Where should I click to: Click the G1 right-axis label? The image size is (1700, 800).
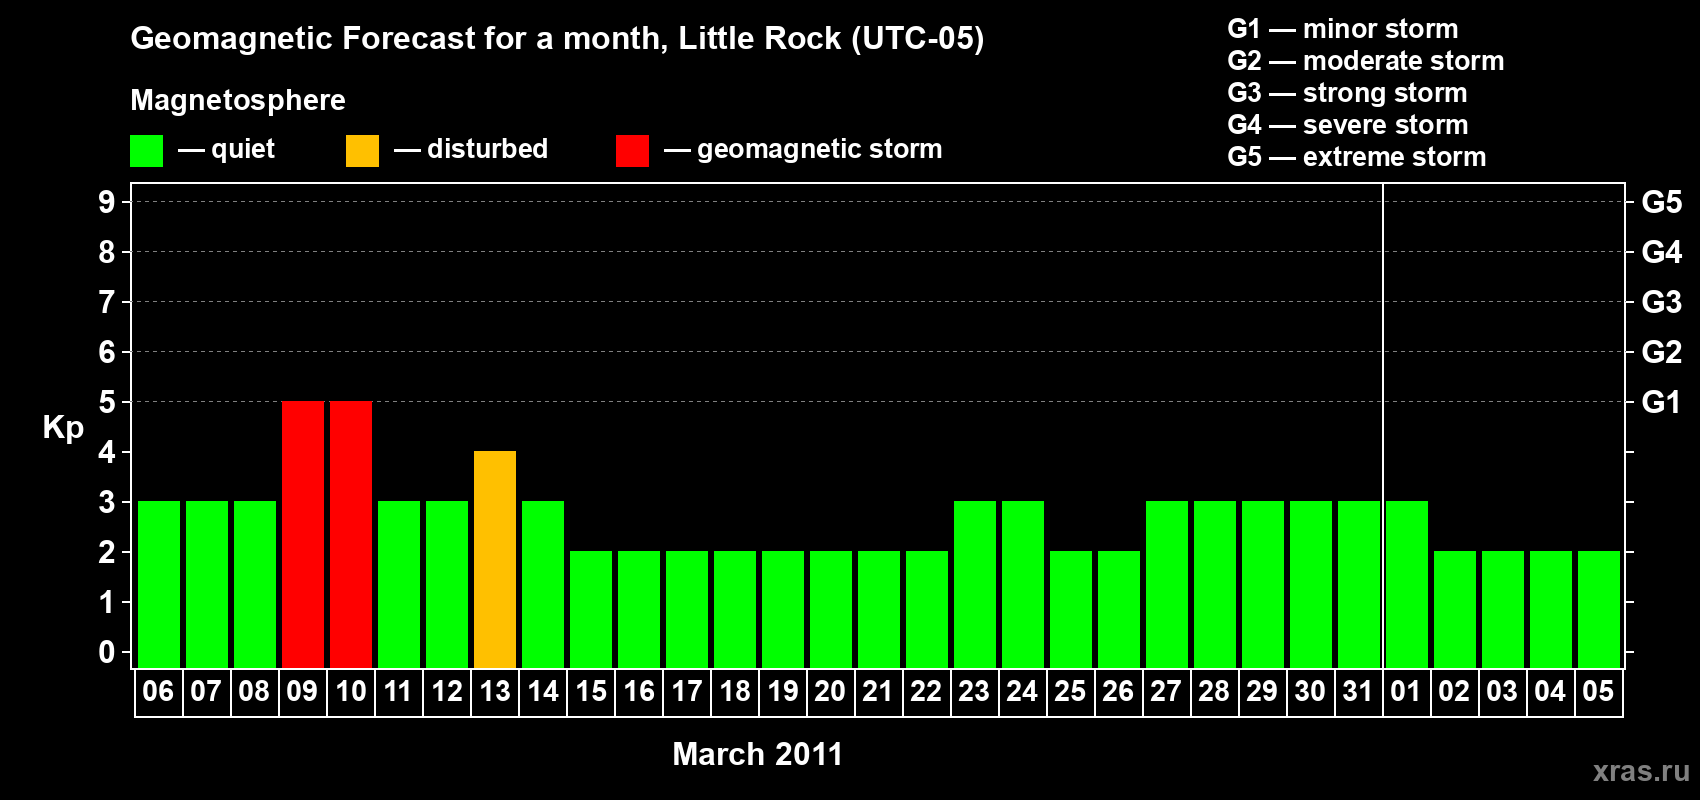click(x=1662, y=402)
